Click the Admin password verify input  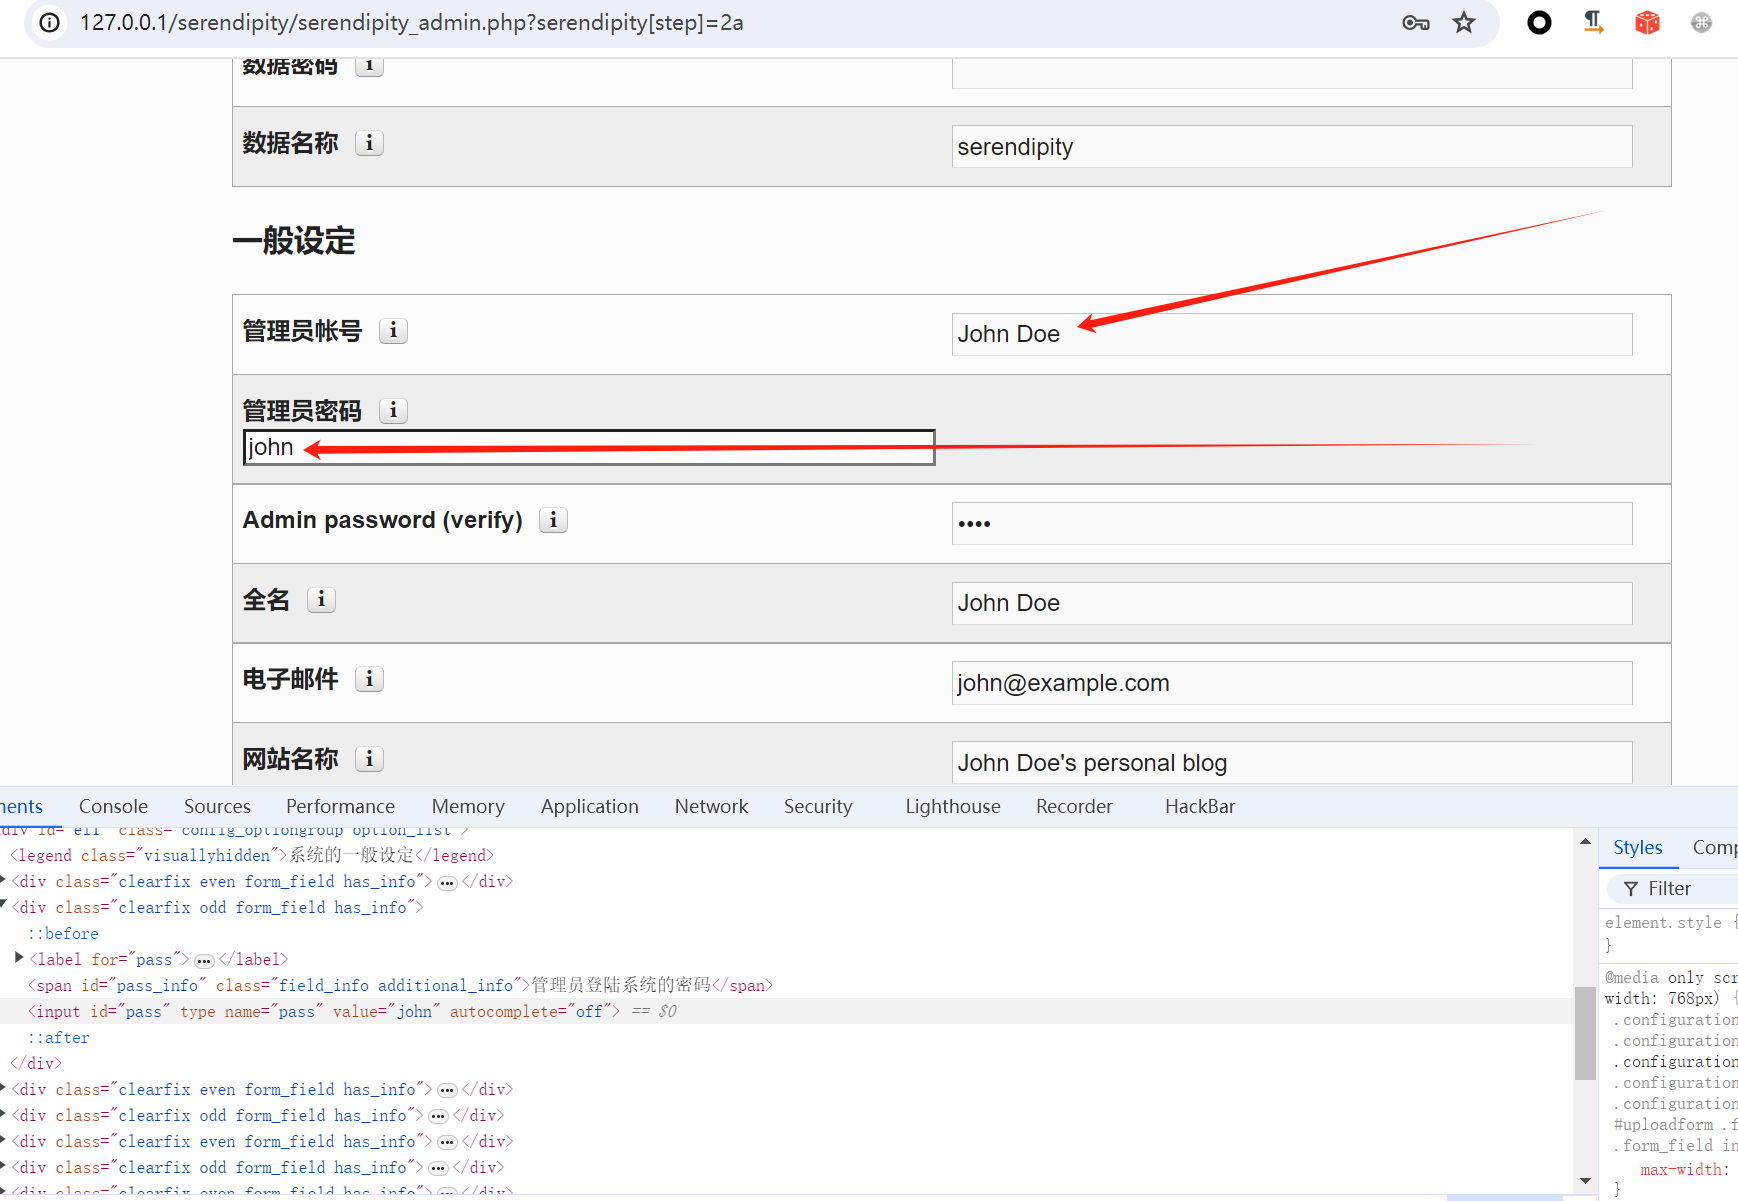click(1292, 523)
